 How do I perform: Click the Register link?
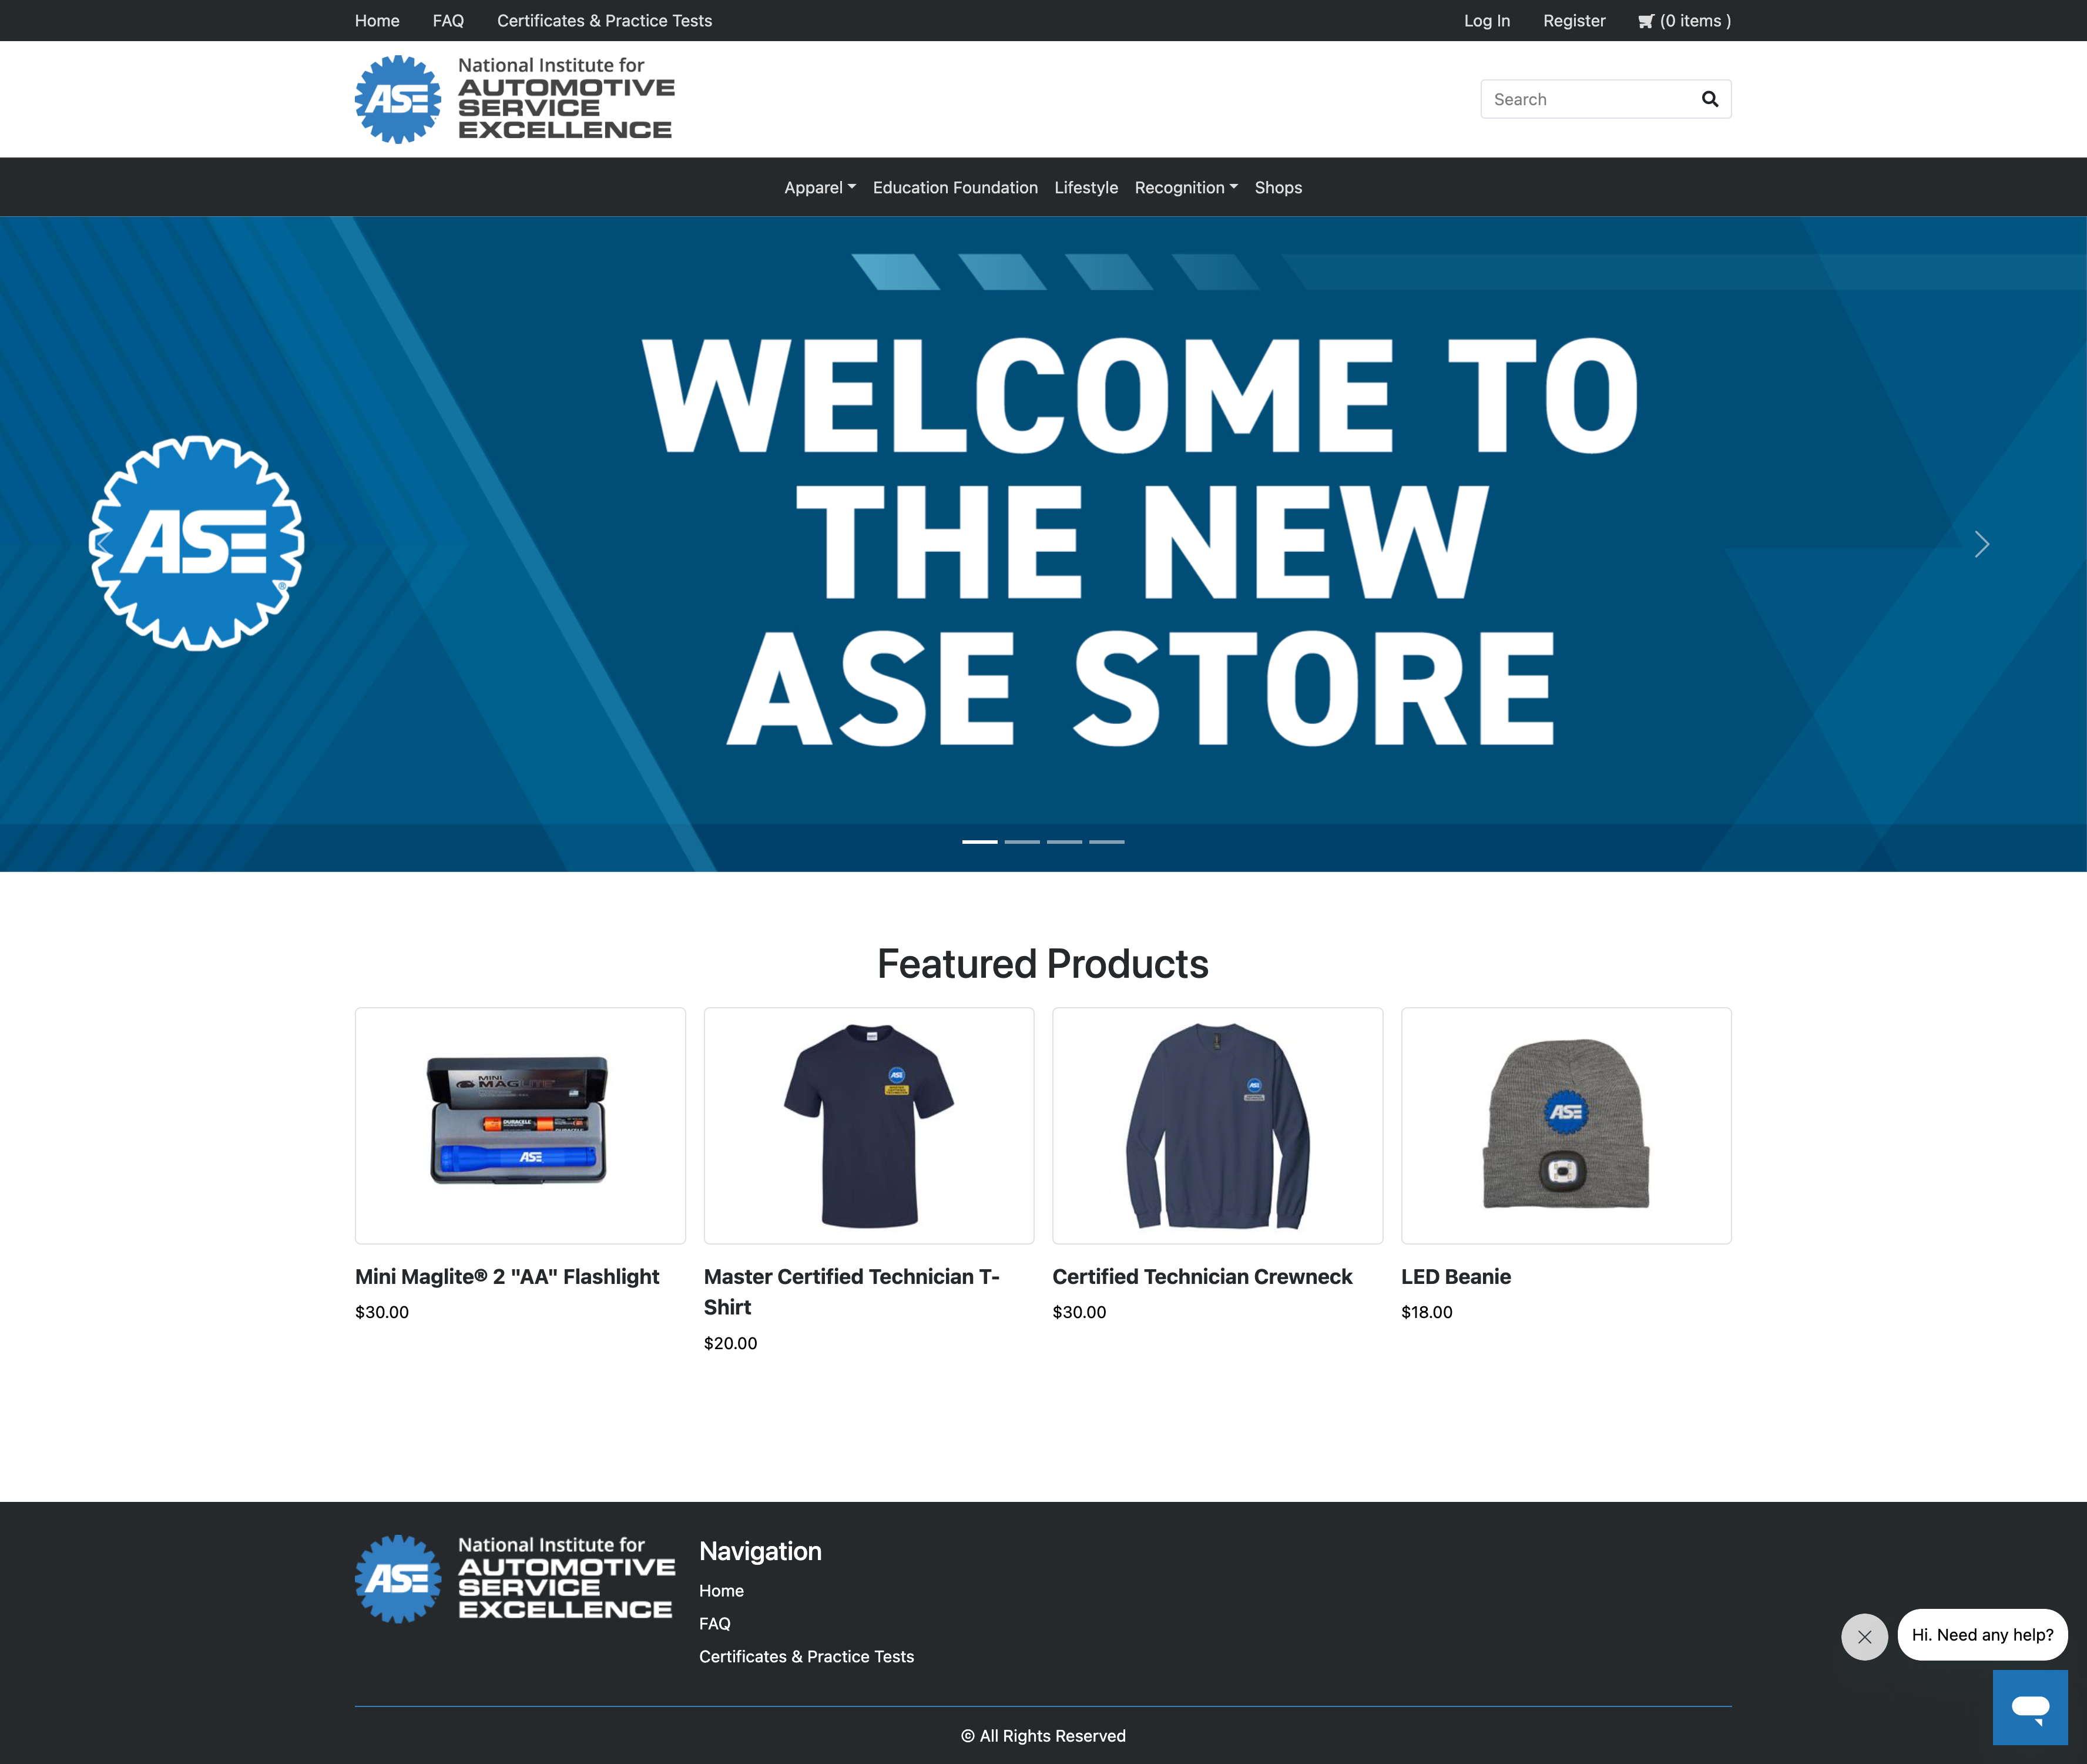[x=1574, y=21]
